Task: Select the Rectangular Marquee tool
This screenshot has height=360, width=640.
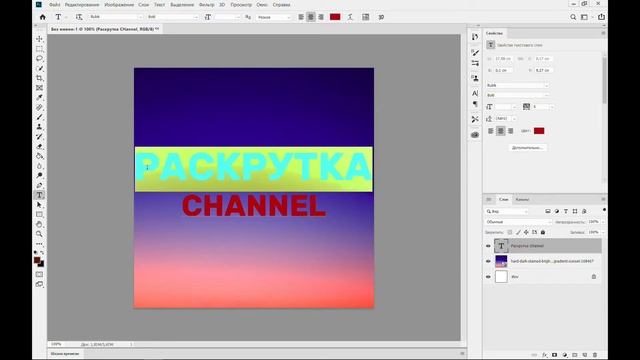Action: (x=39, y=49)
